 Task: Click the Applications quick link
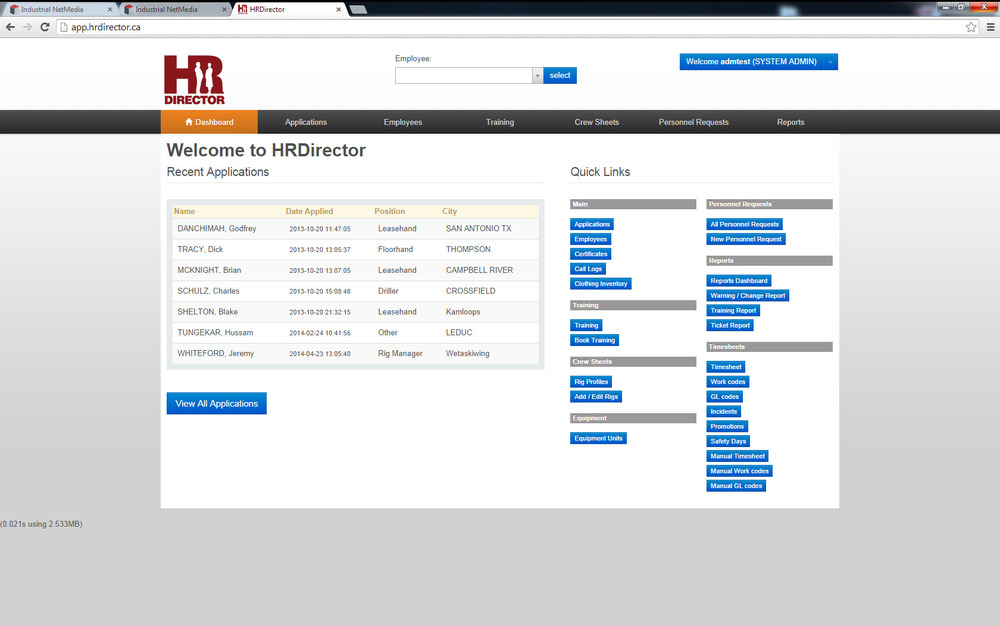click(592, 224)
